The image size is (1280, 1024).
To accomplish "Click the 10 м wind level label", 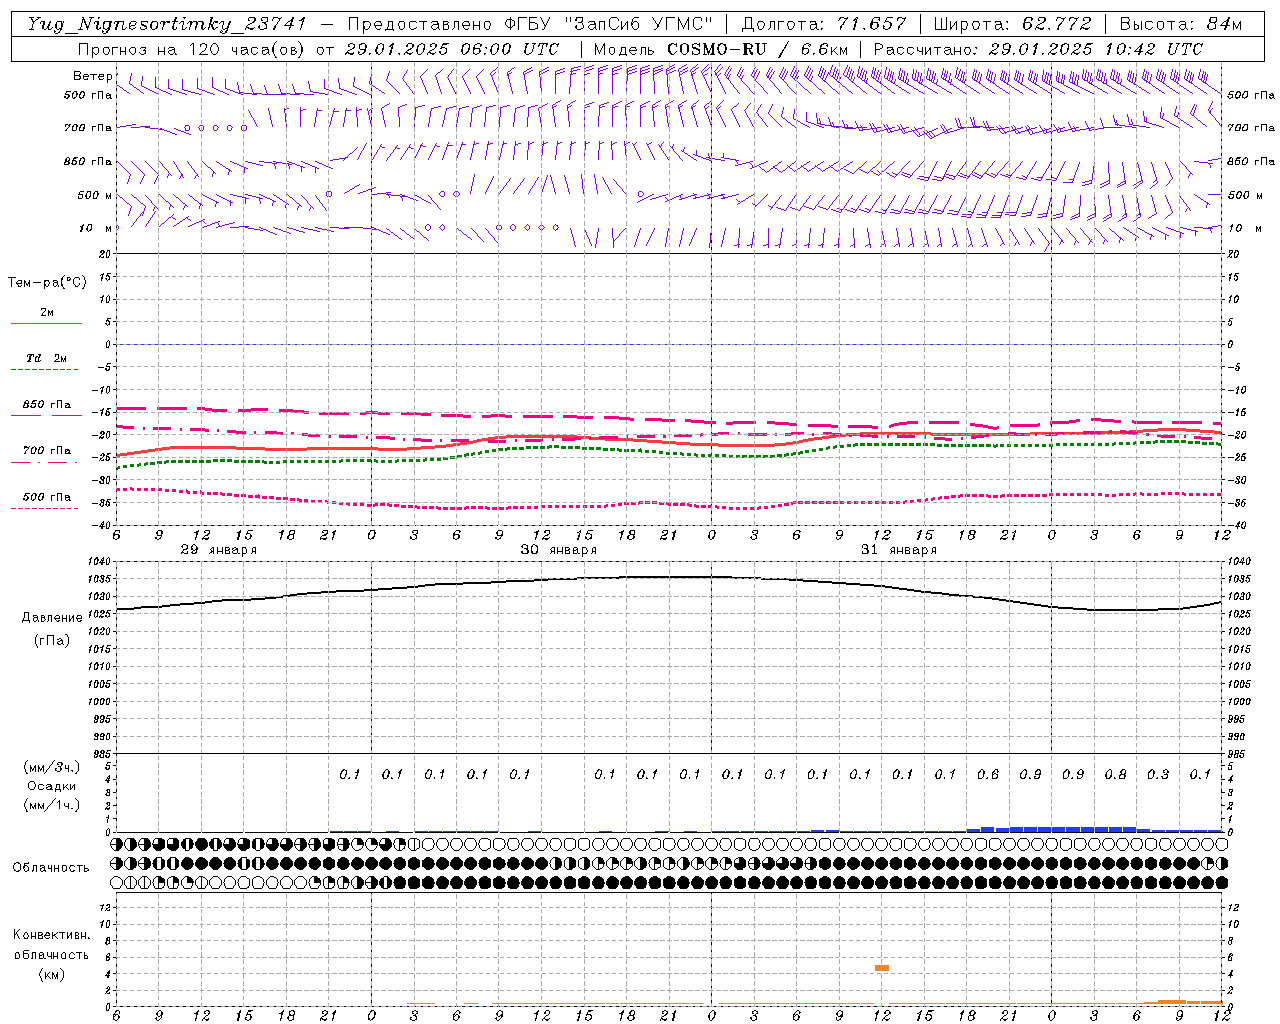I will 96,228.
